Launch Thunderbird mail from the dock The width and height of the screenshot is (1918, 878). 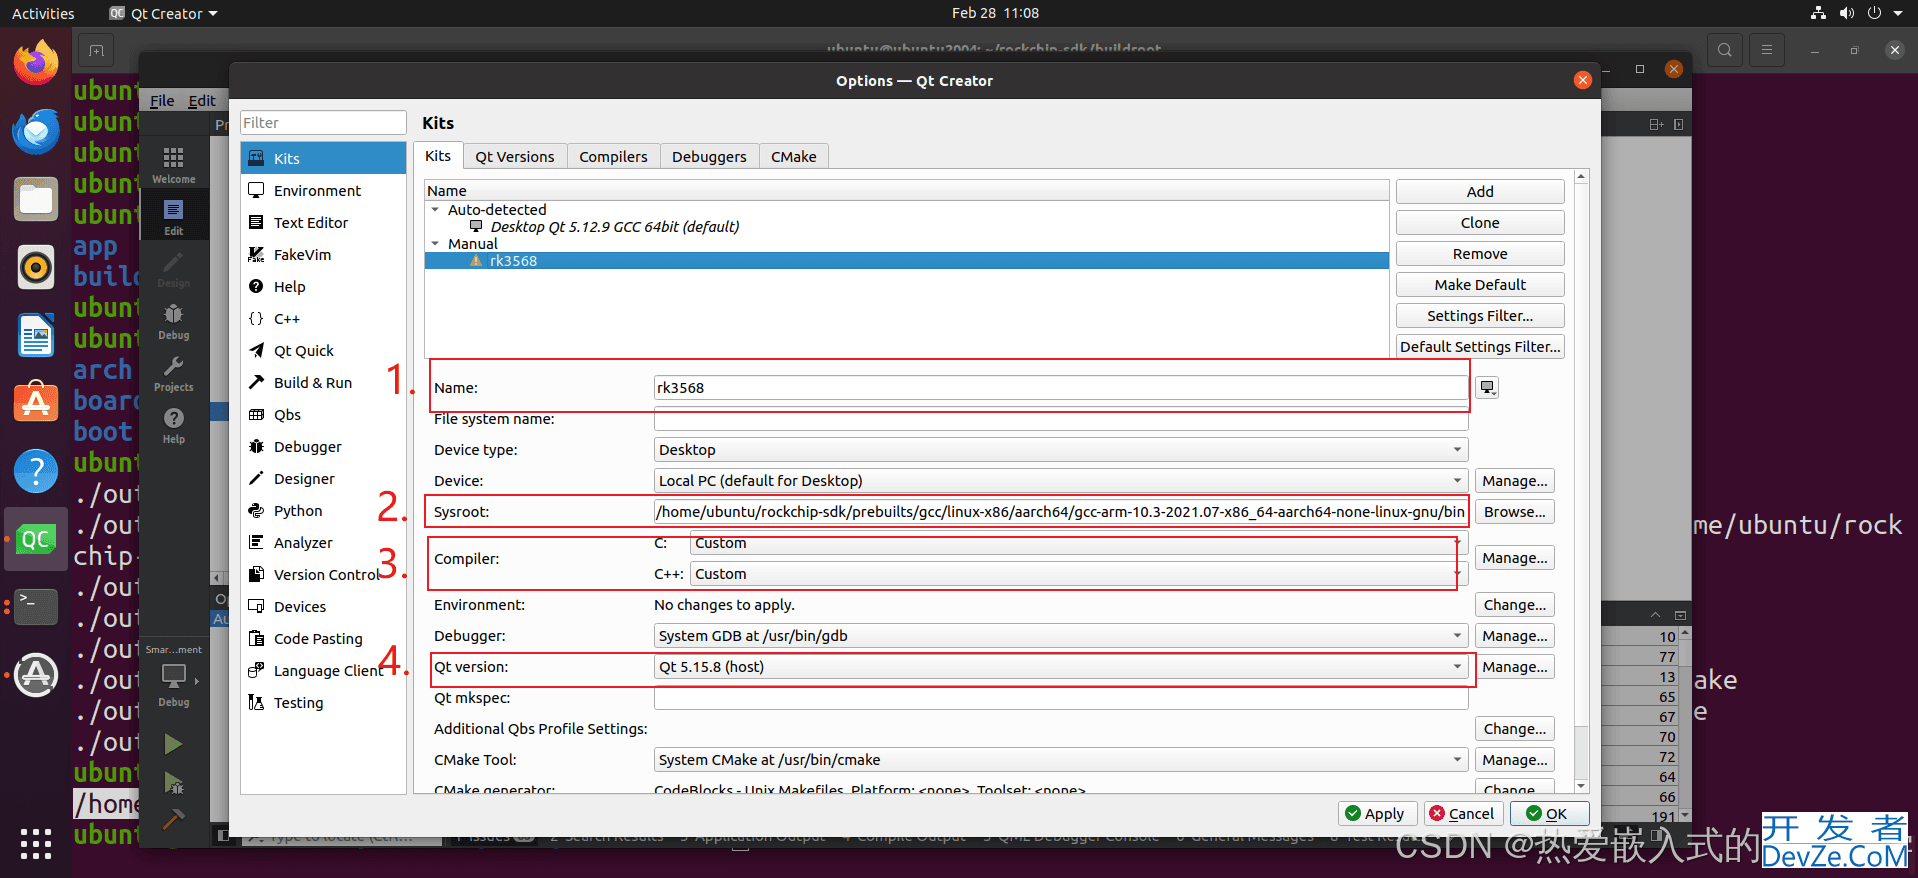[x=36, y=131]
